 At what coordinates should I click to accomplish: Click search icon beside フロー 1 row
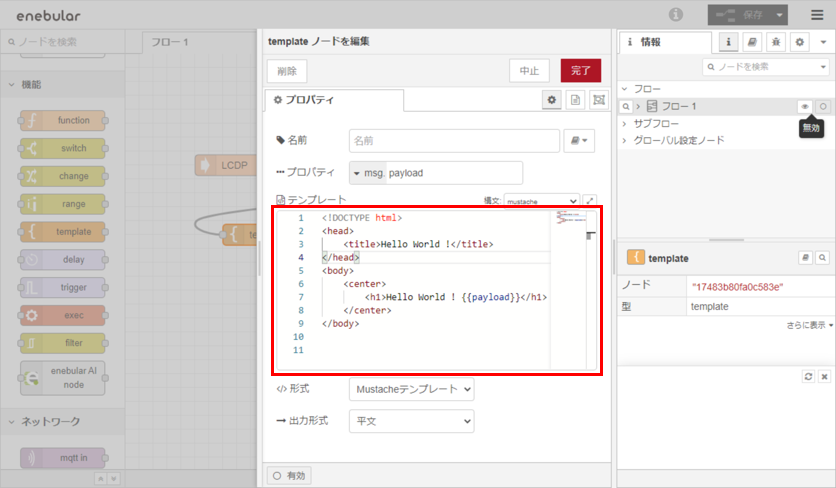626,107
